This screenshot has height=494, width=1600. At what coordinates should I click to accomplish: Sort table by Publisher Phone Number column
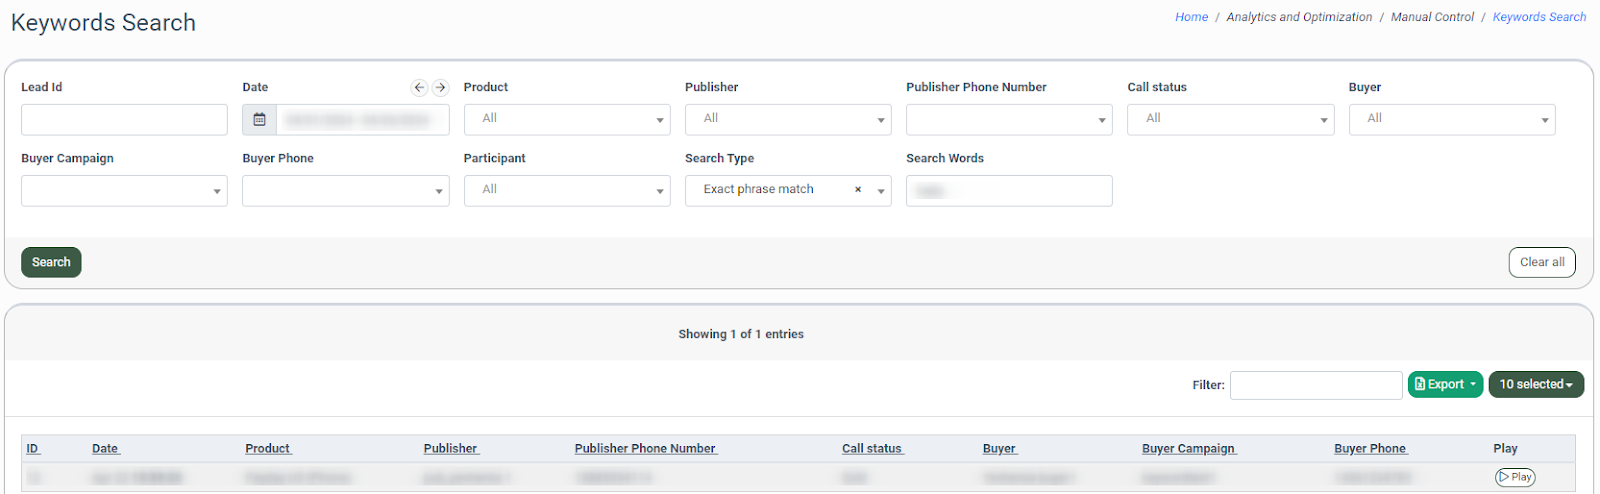(645, 449)
